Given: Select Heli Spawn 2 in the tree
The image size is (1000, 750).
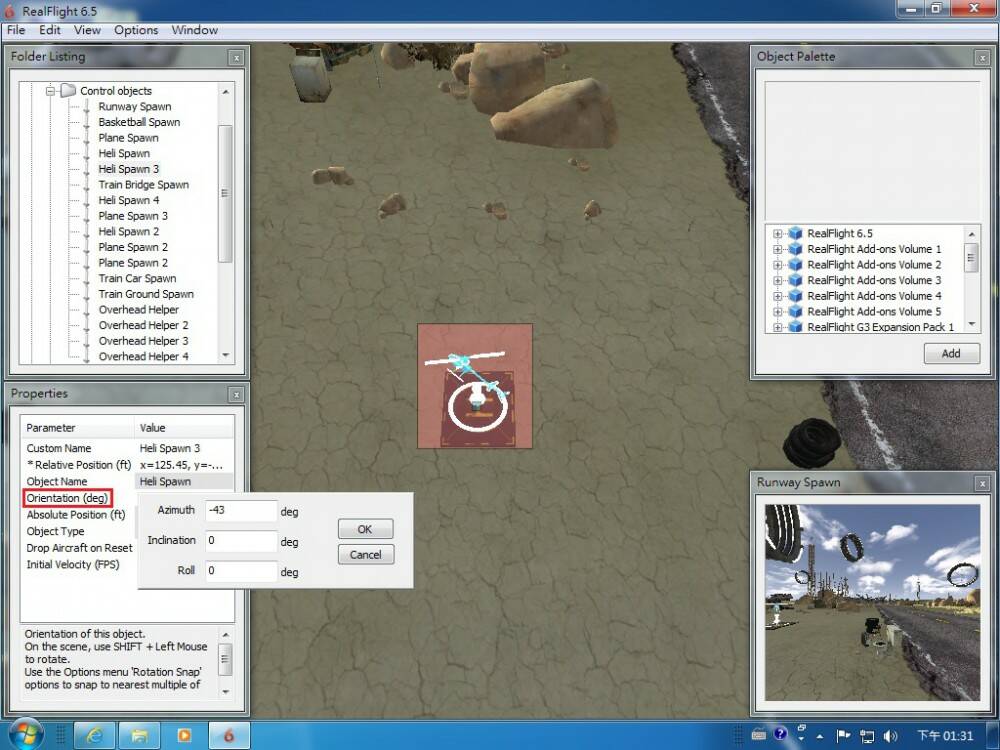Looking at the screenshot, I should coord(129,232).
